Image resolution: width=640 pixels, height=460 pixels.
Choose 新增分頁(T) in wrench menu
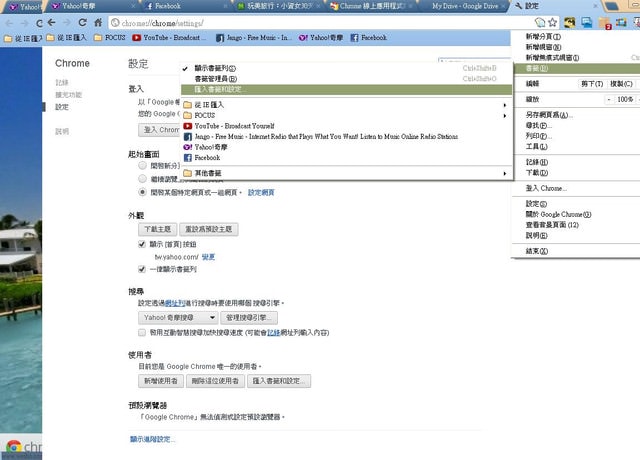[576, 36]
